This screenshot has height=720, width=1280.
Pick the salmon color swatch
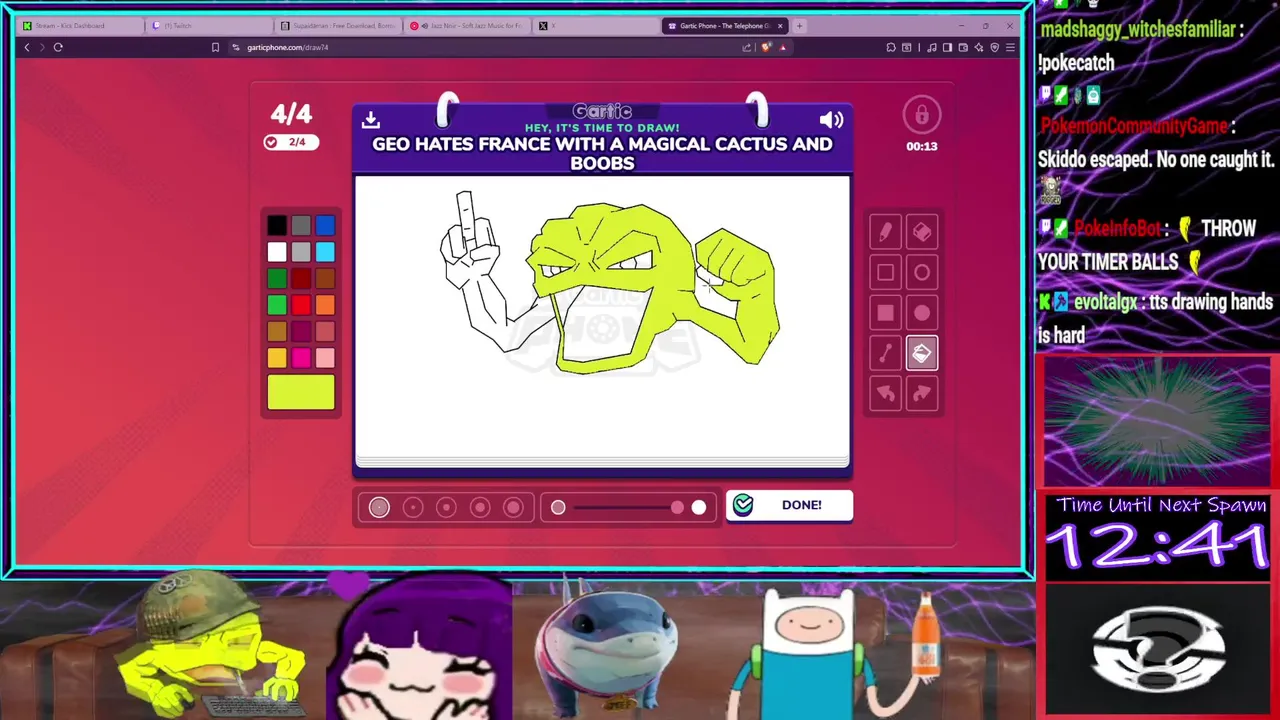click(325, 331)
